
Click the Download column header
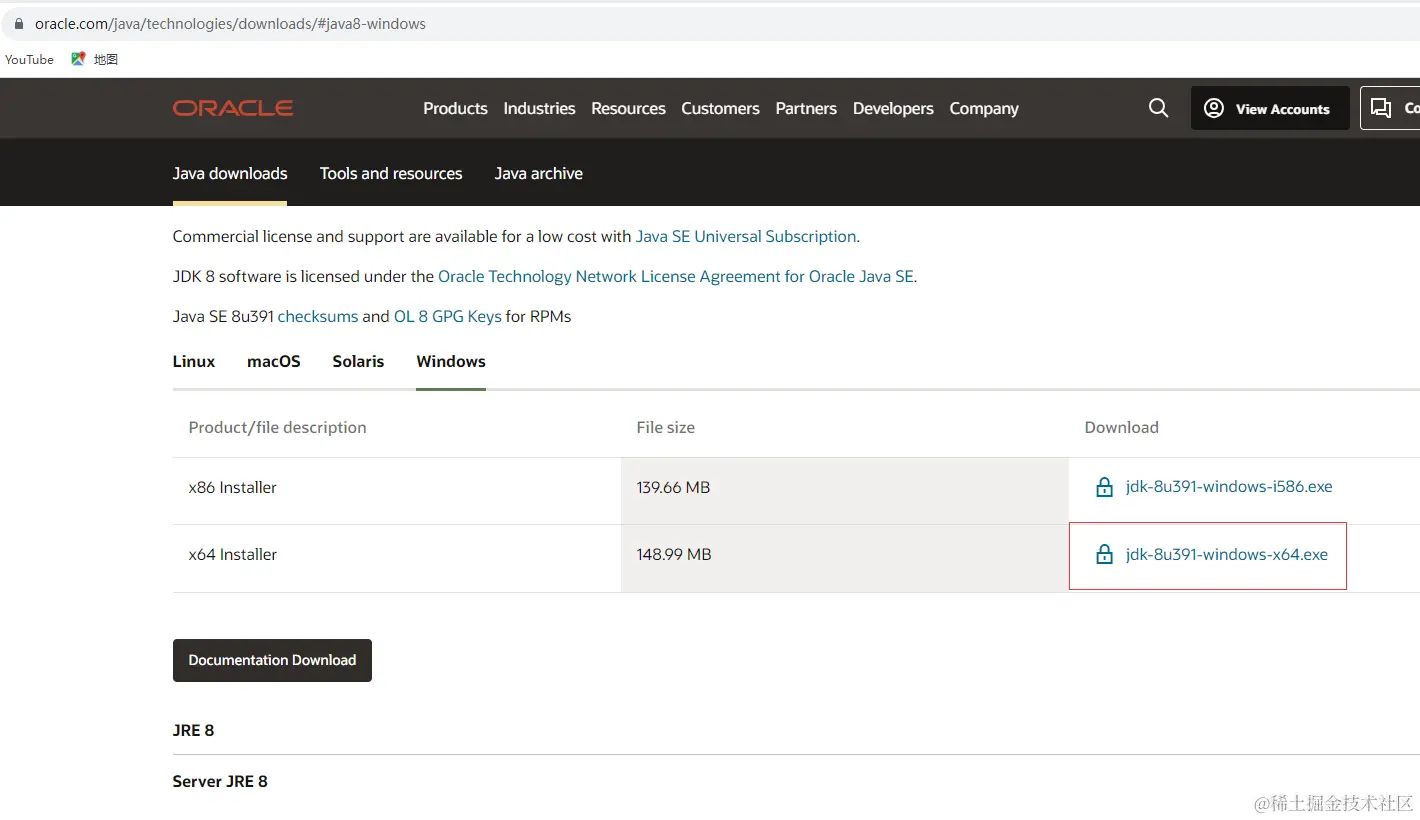pos(1122,427)
